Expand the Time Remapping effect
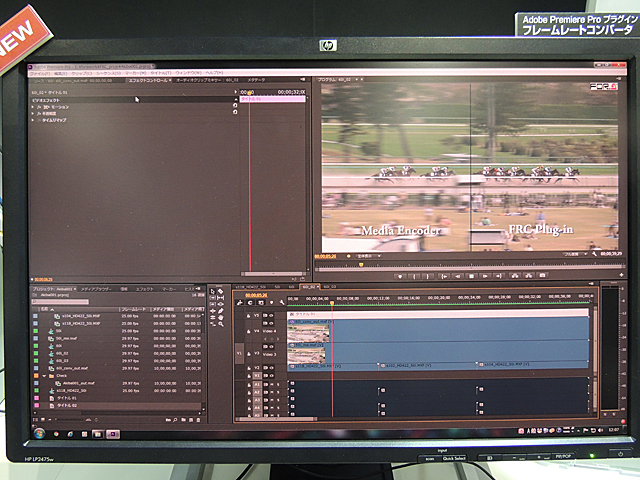This screenshot has height=480, width=640. click(x=33, y=120)
